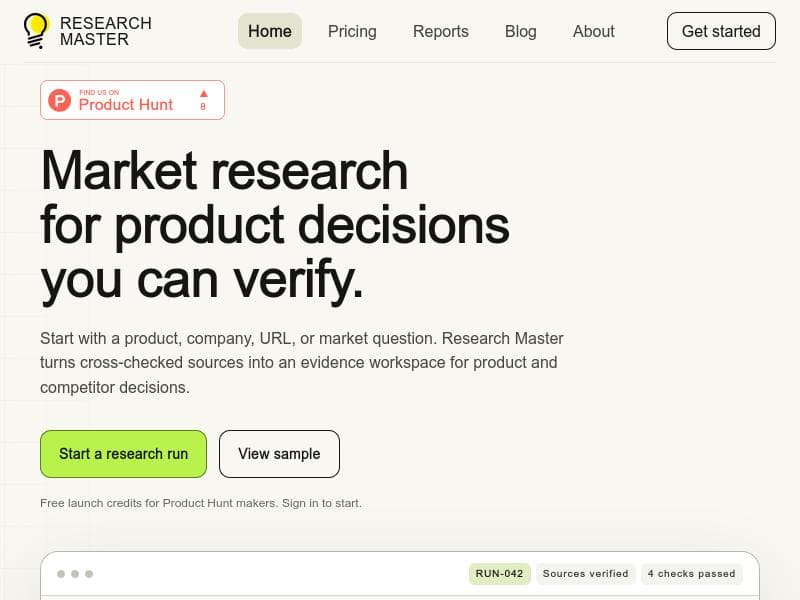Click the middle gray window dot

pyautogui.click(x=75, y=574)
